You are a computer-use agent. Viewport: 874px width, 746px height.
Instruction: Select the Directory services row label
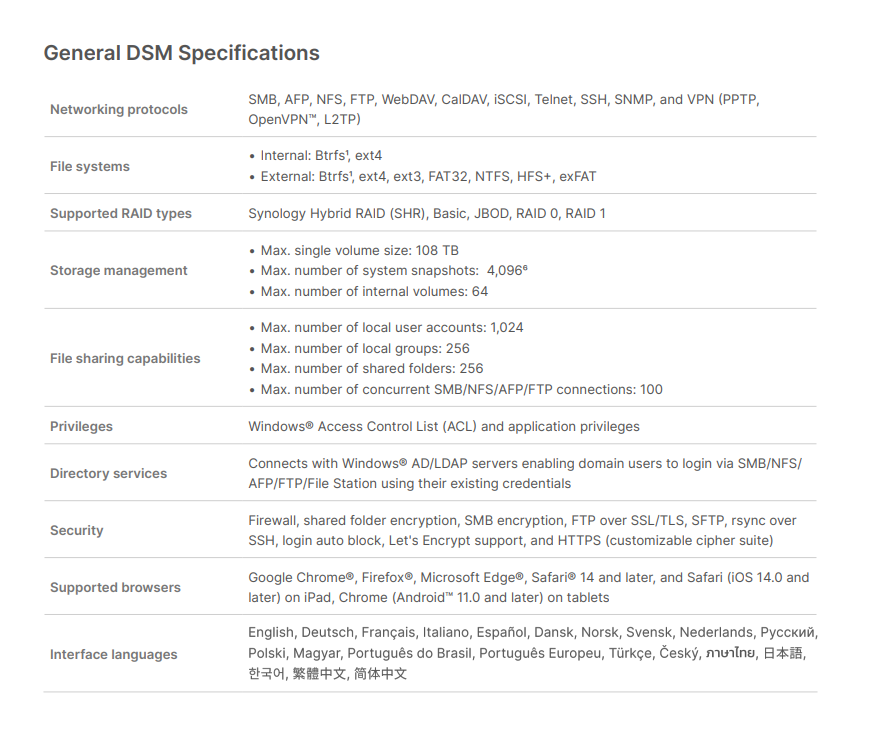coord(109,473)
